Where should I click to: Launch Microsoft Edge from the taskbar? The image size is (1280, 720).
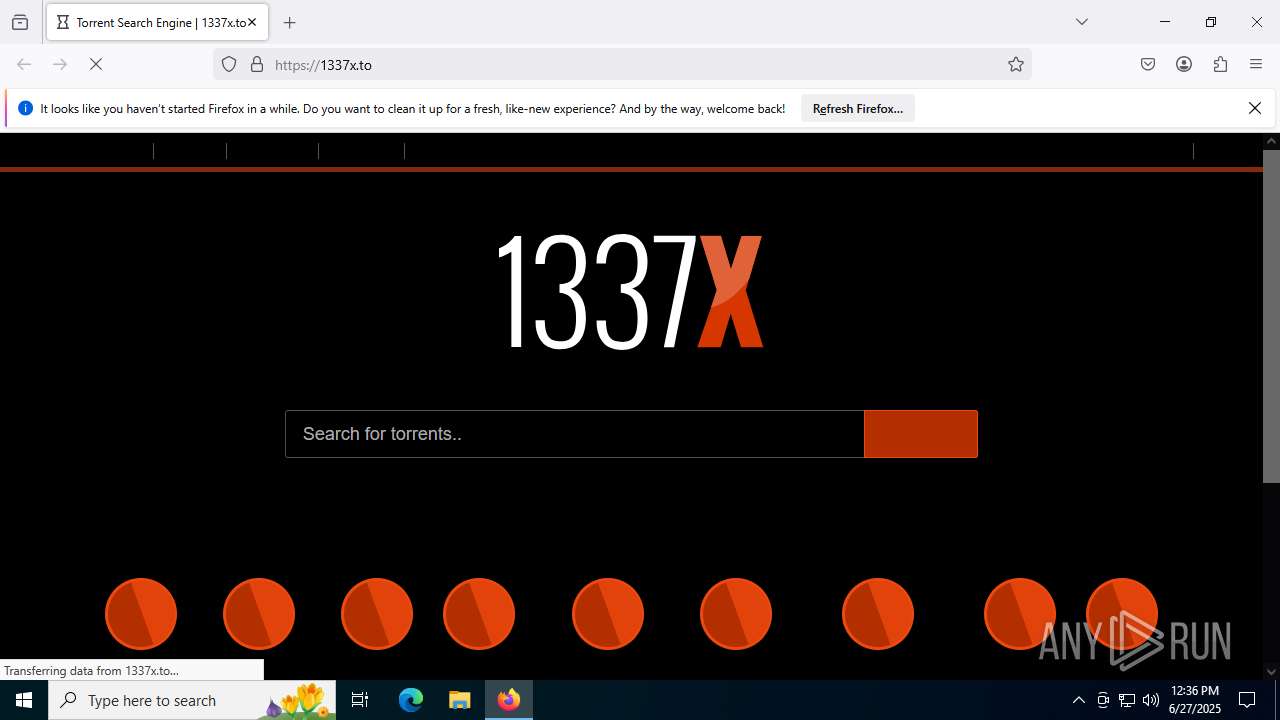click(x=411, y=700)
